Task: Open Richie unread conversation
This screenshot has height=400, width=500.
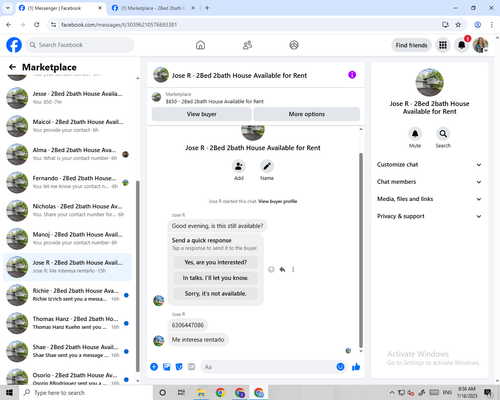Action: 67,295
